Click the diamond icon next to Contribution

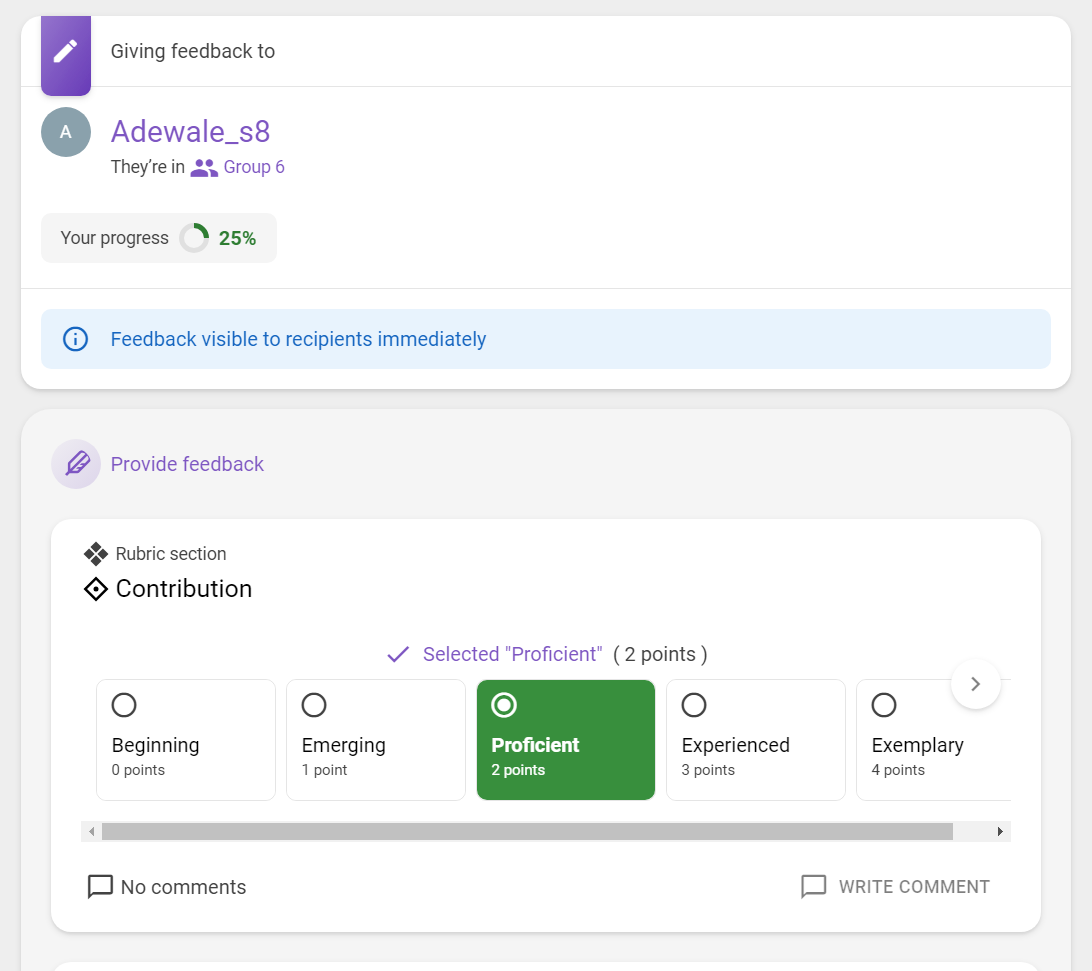(x=96, y=589)
